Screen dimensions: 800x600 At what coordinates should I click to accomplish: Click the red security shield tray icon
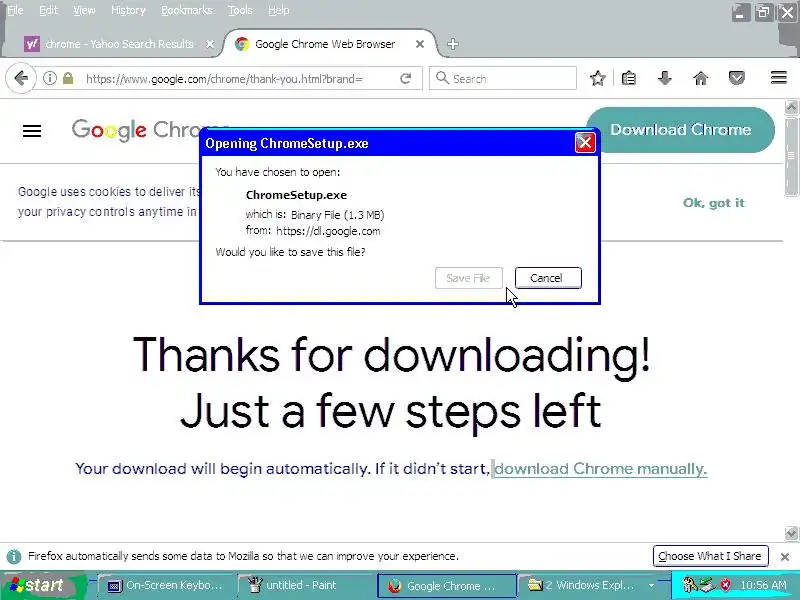[x=725, y=585]
